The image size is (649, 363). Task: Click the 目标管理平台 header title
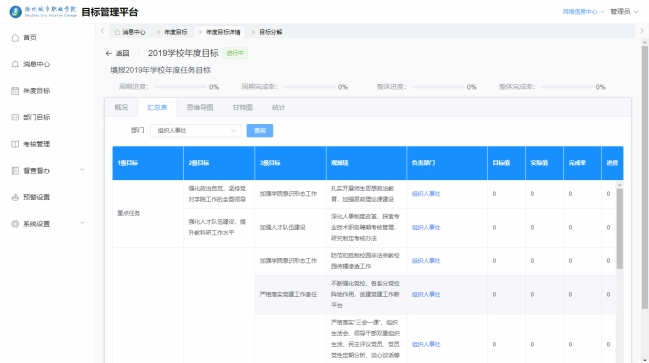(110, 12)
